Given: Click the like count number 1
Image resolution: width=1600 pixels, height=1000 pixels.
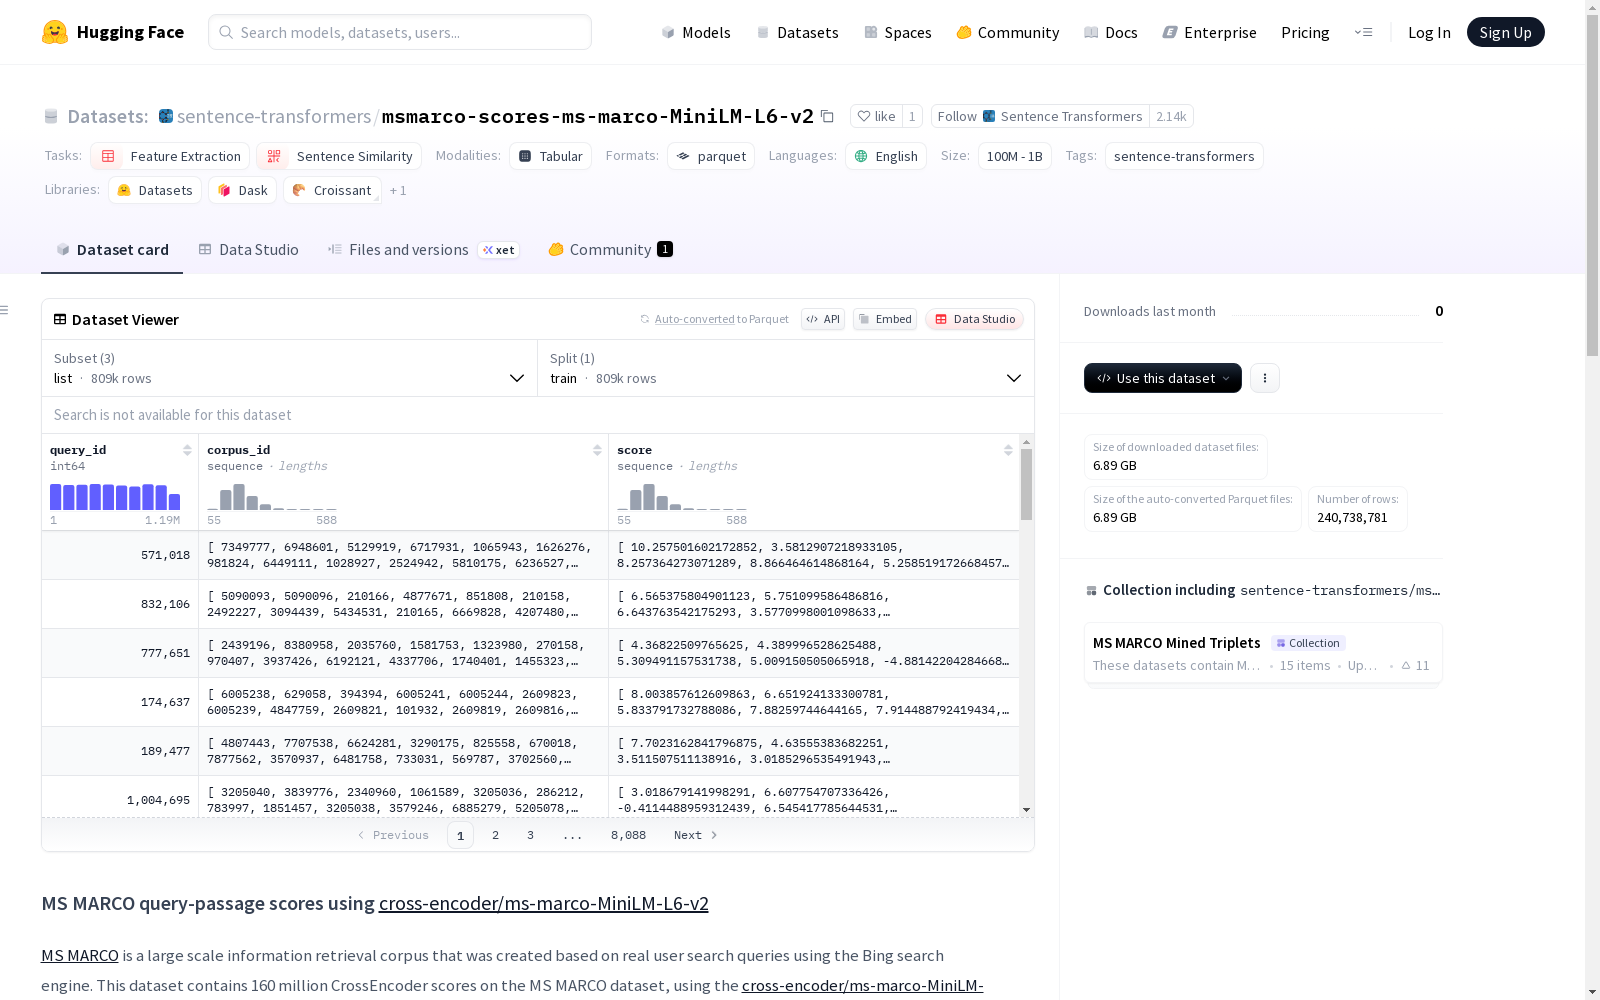Looking at the screenshot, I should click(912, 116).
